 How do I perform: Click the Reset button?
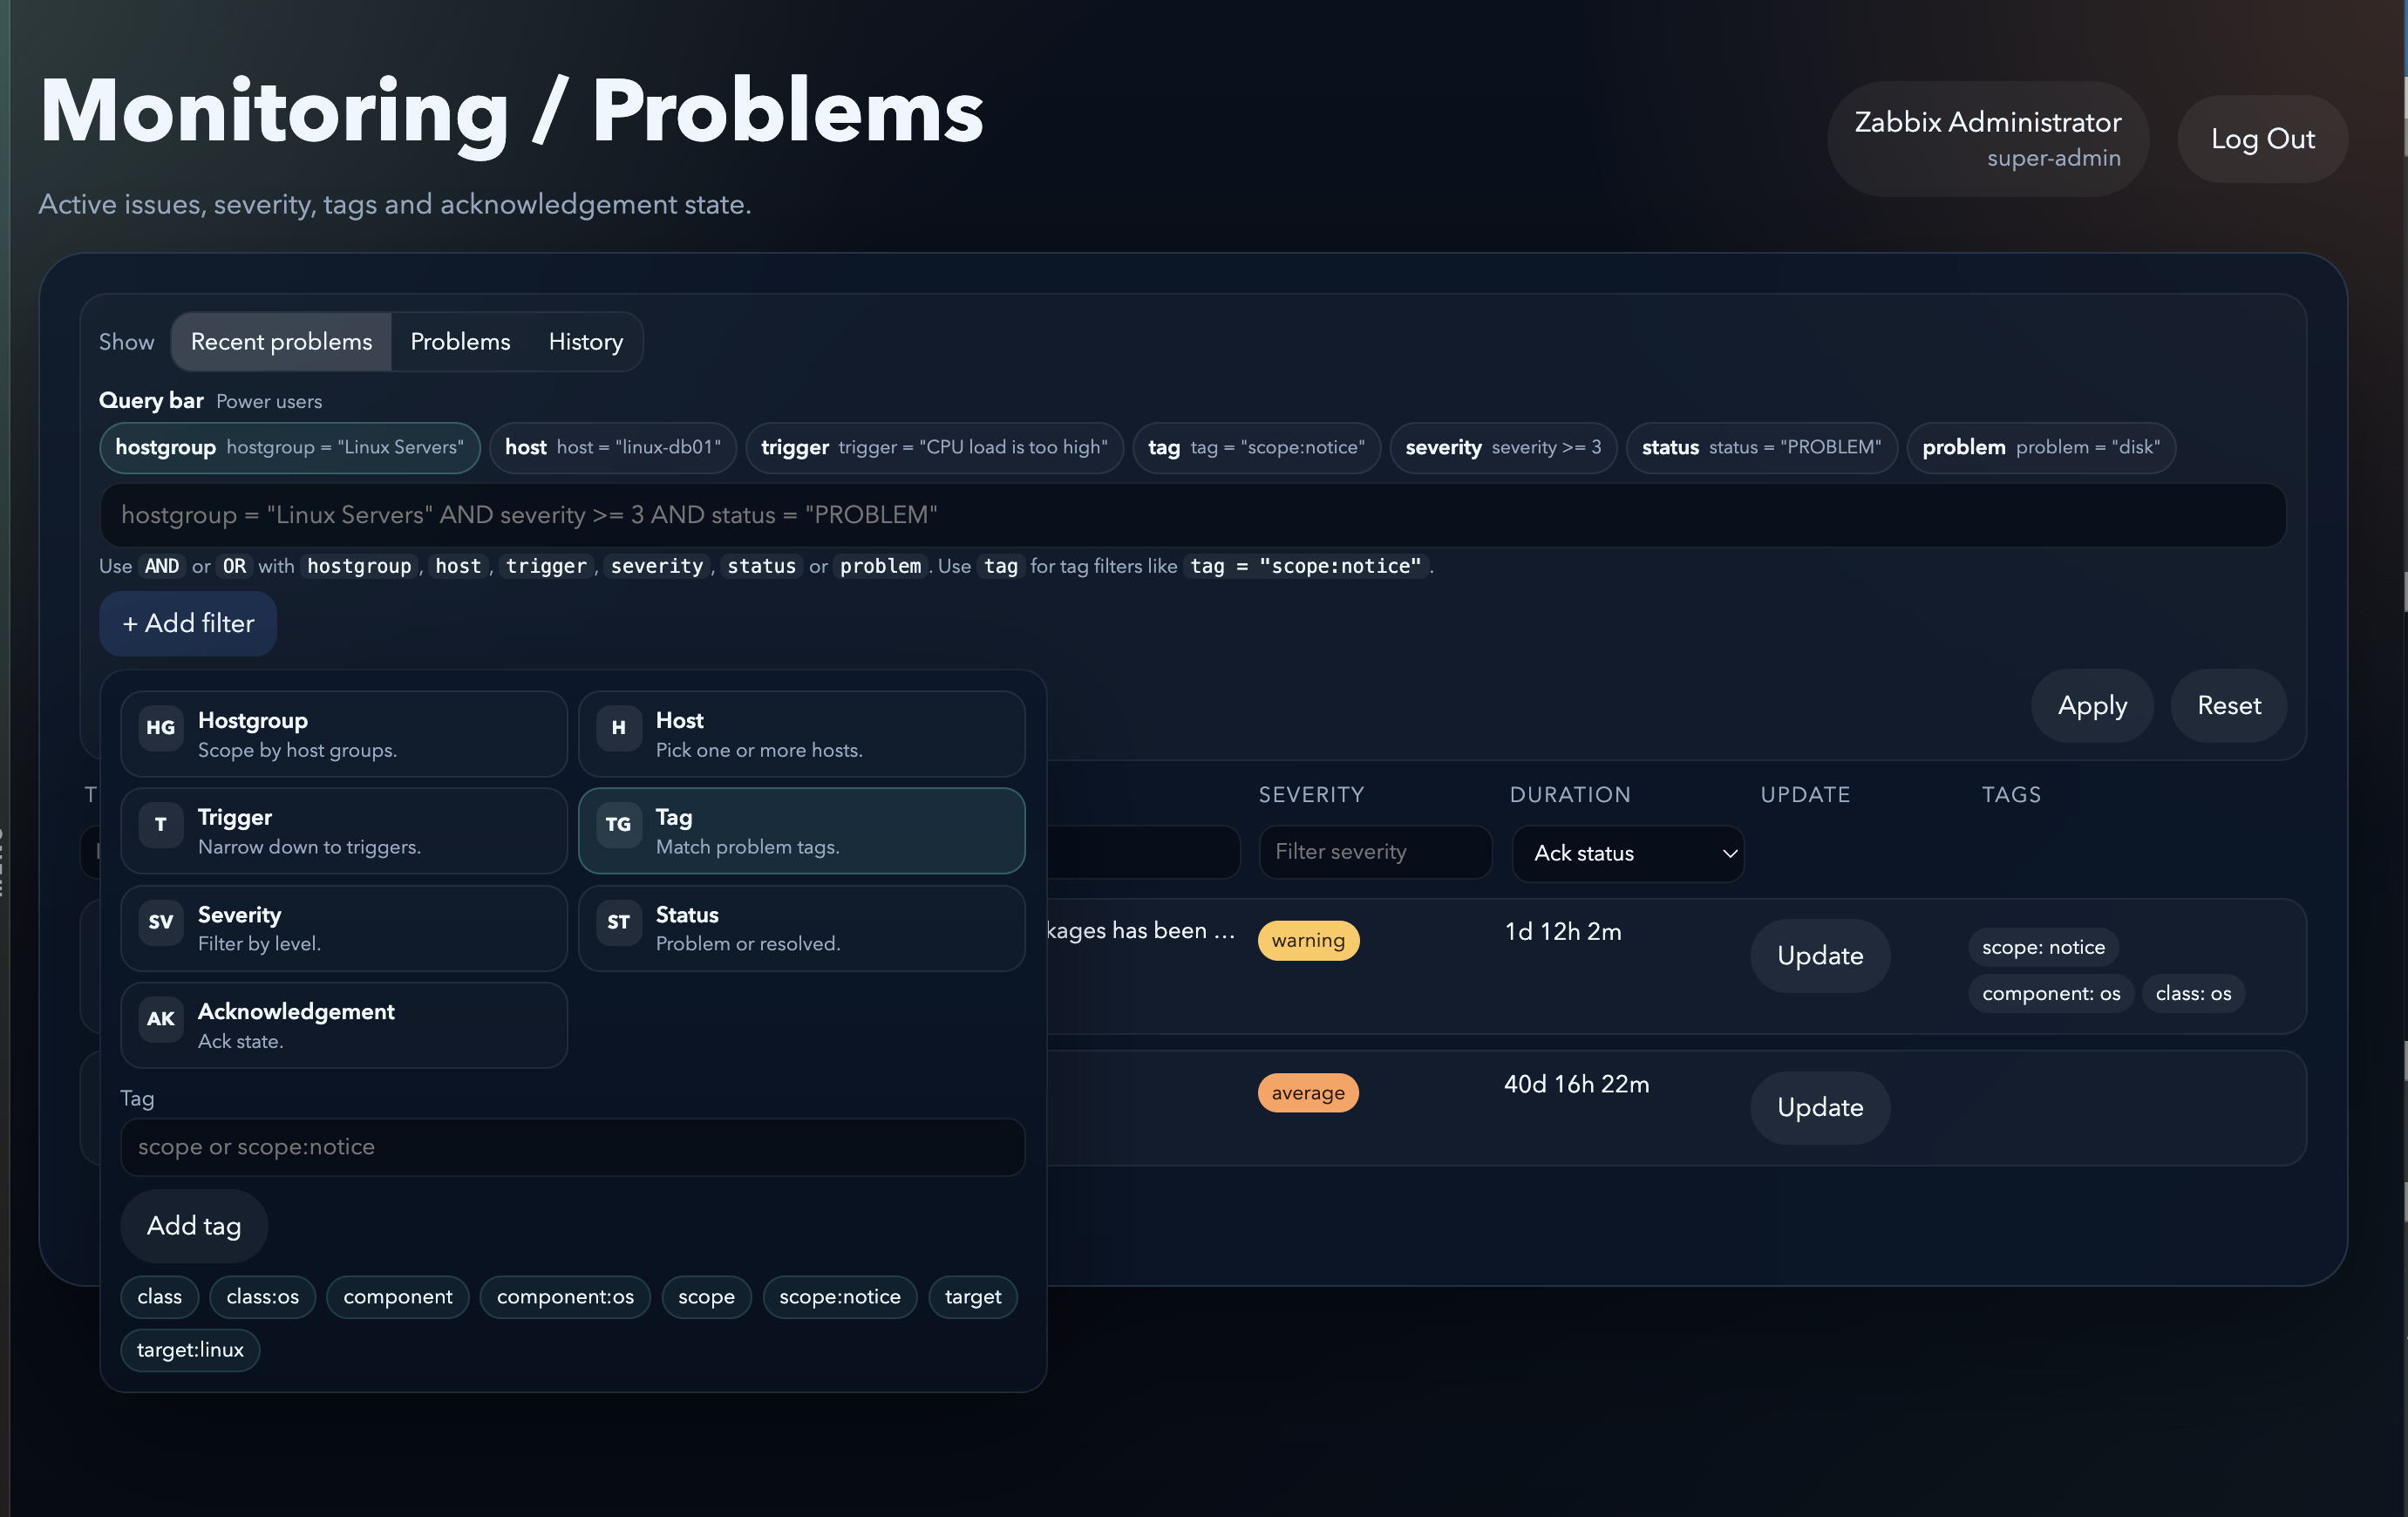[2228, 706]
